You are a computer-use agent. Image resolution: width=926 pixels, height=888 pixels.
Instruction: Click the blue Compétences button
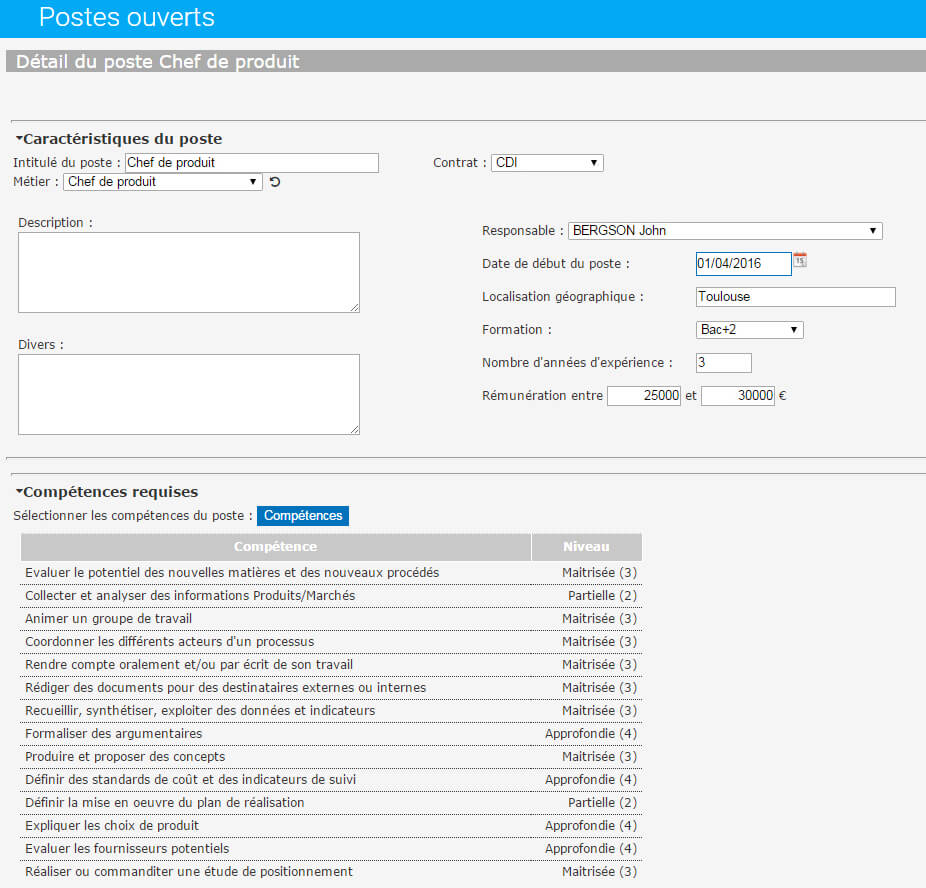(x=303, y=515)
